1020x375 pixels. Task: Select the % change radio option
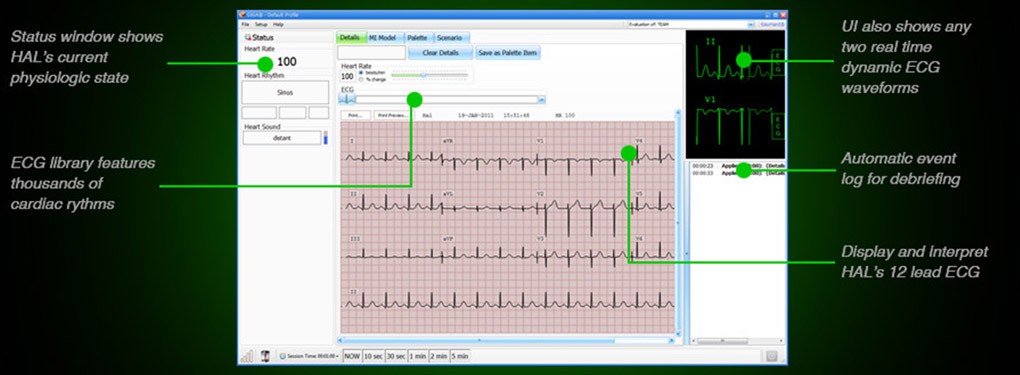(x=361, y=79)
